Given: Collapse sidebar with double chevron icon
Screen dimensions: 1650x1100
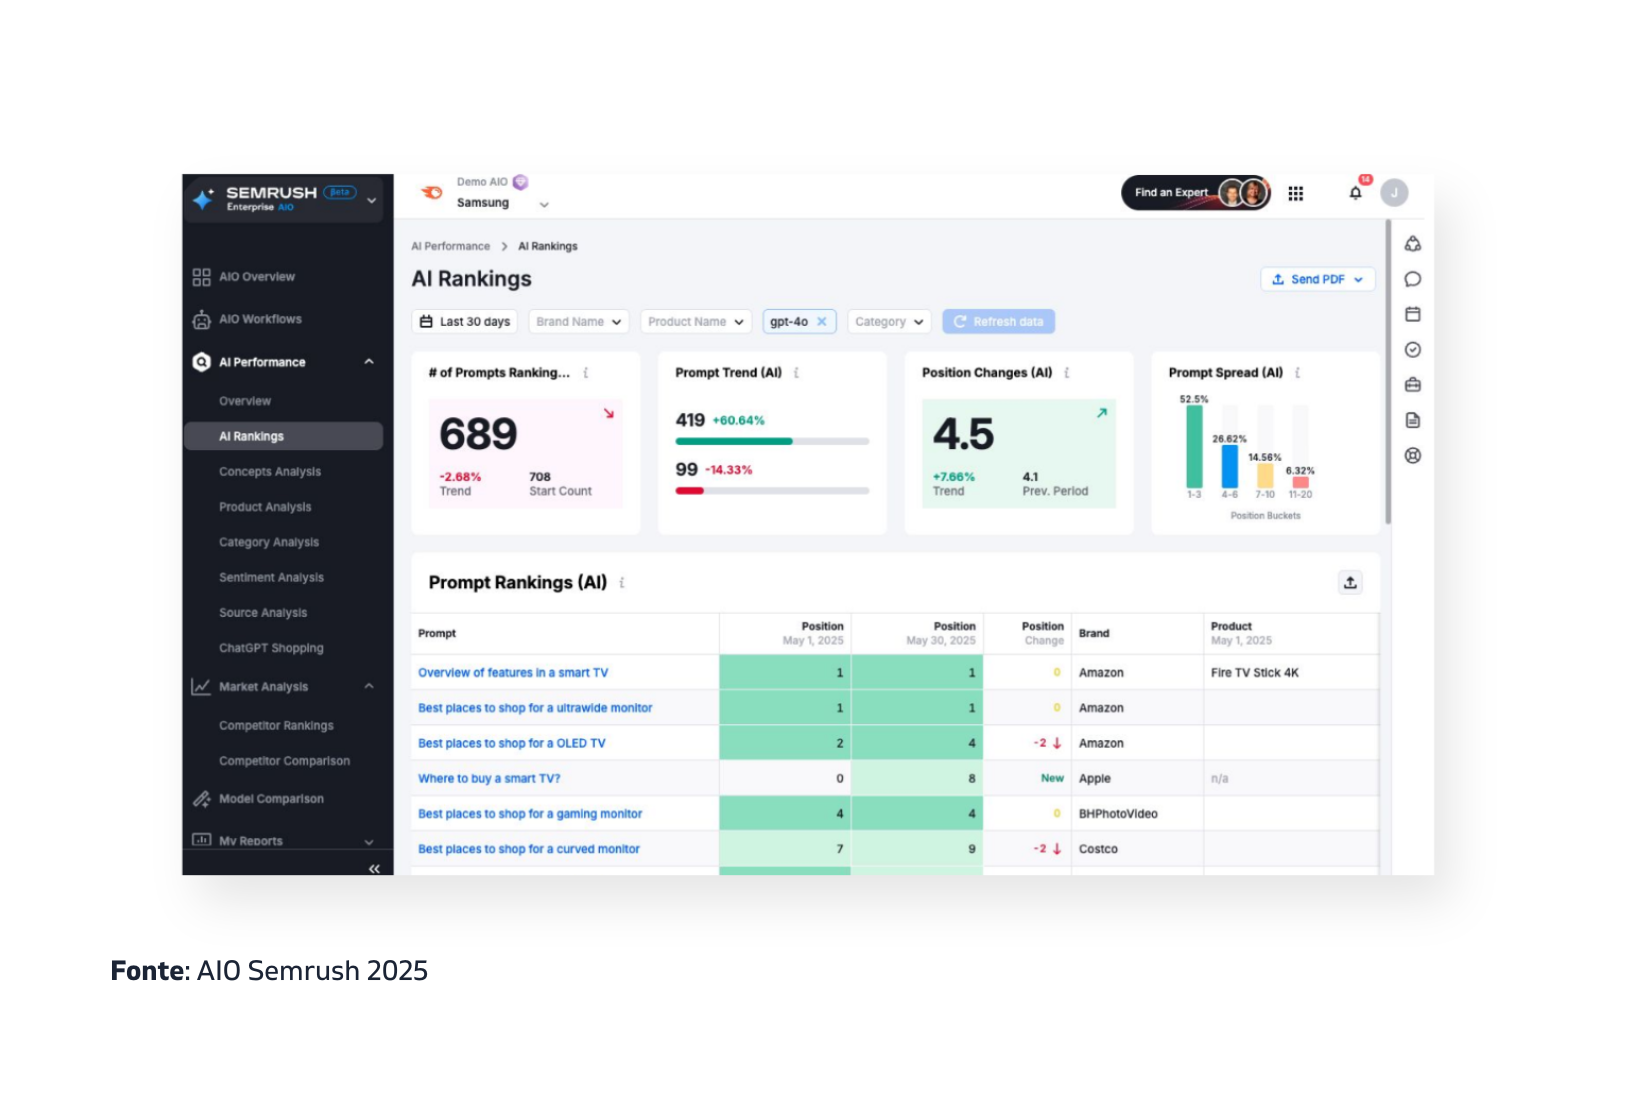Looking at the screenshot, I should point(374,868).
